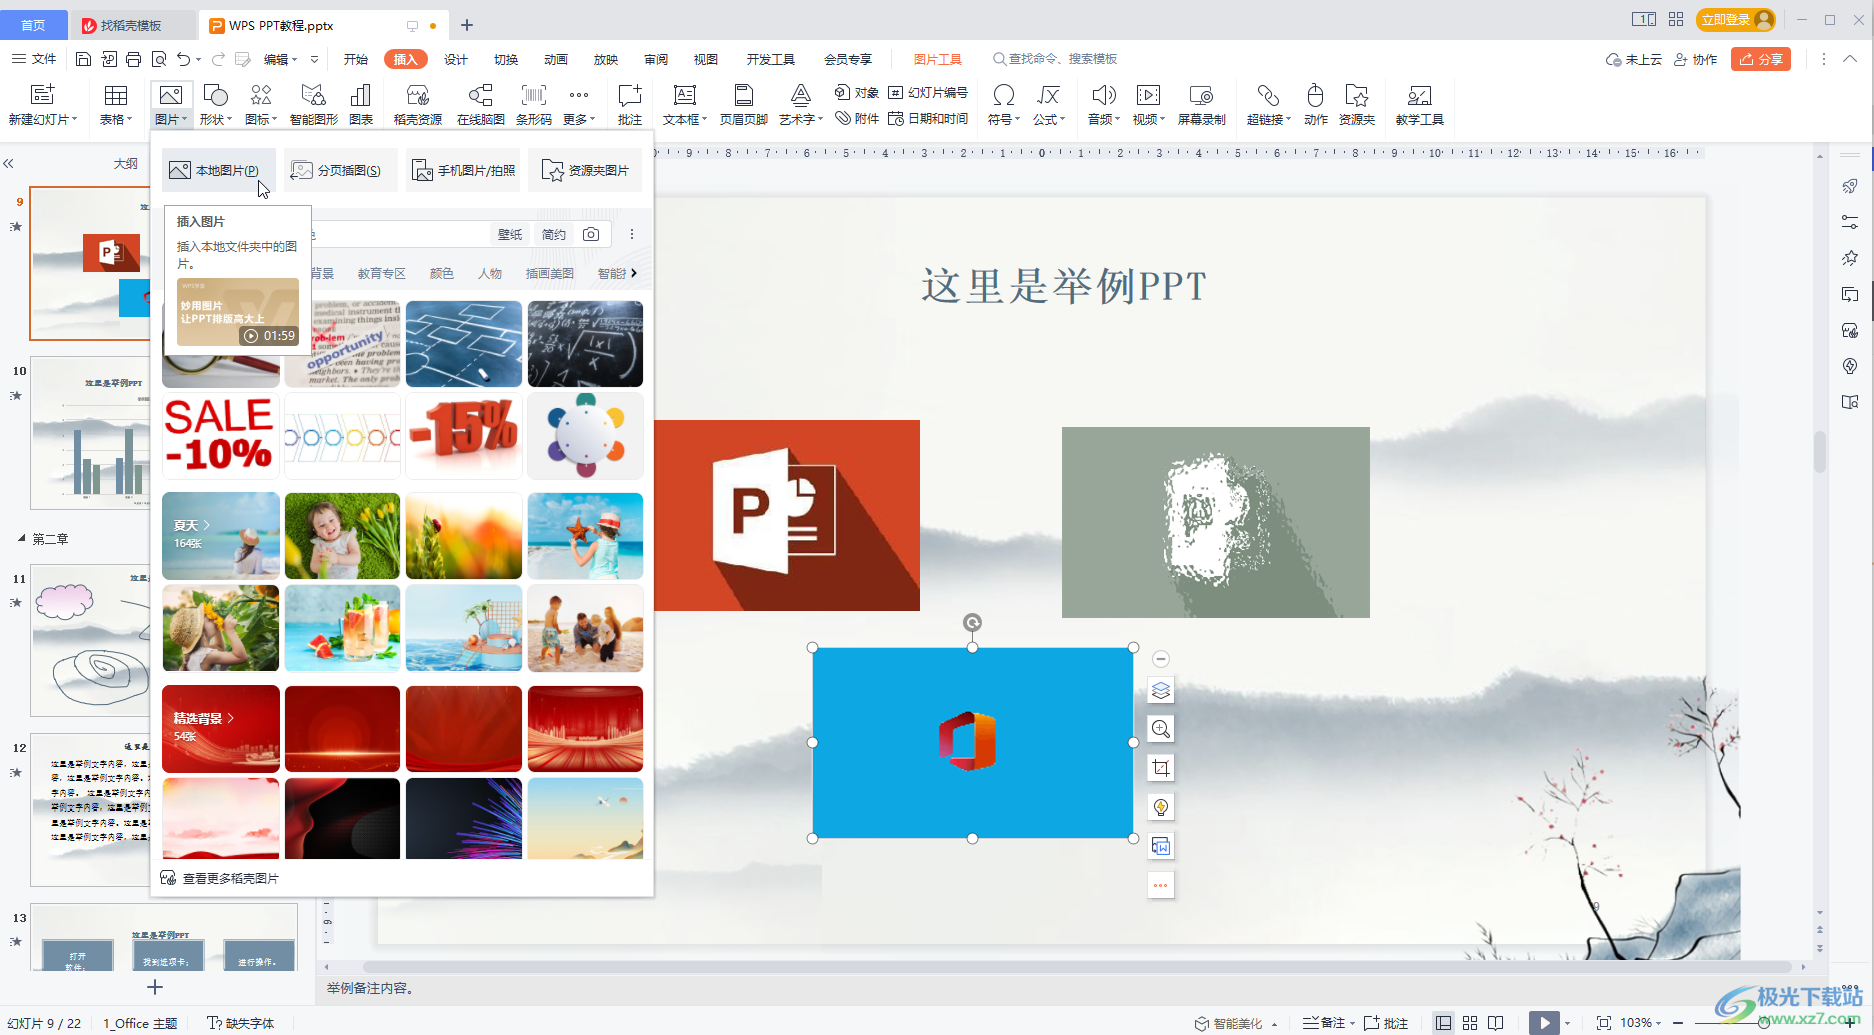Screen dimensions: 1874x1035
Task: Collapse the slide thumbnail panel
Action: click(x=9, y=163)
